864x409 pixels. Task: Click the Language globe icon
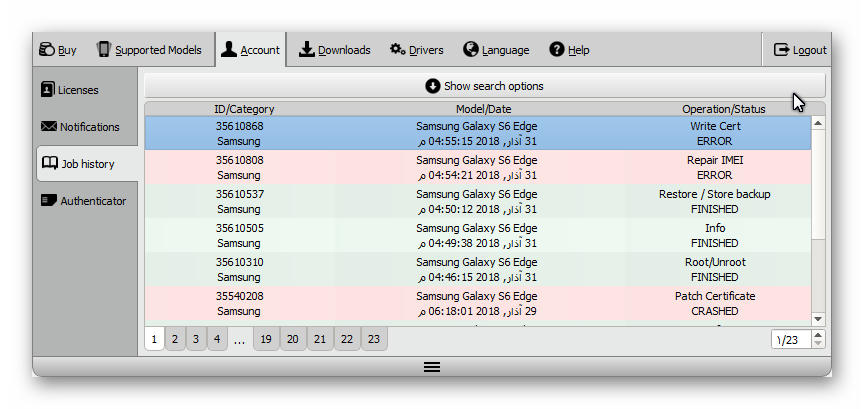pyautogui.click(x=470, y=49)
